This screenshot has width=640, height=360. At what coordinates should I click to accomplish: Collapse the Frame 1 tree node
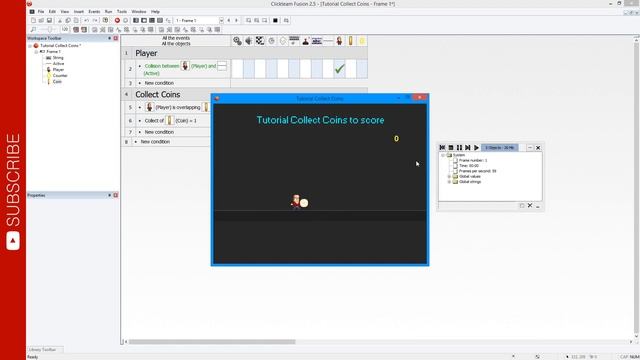pyautogui.click(x=36, y=52)
